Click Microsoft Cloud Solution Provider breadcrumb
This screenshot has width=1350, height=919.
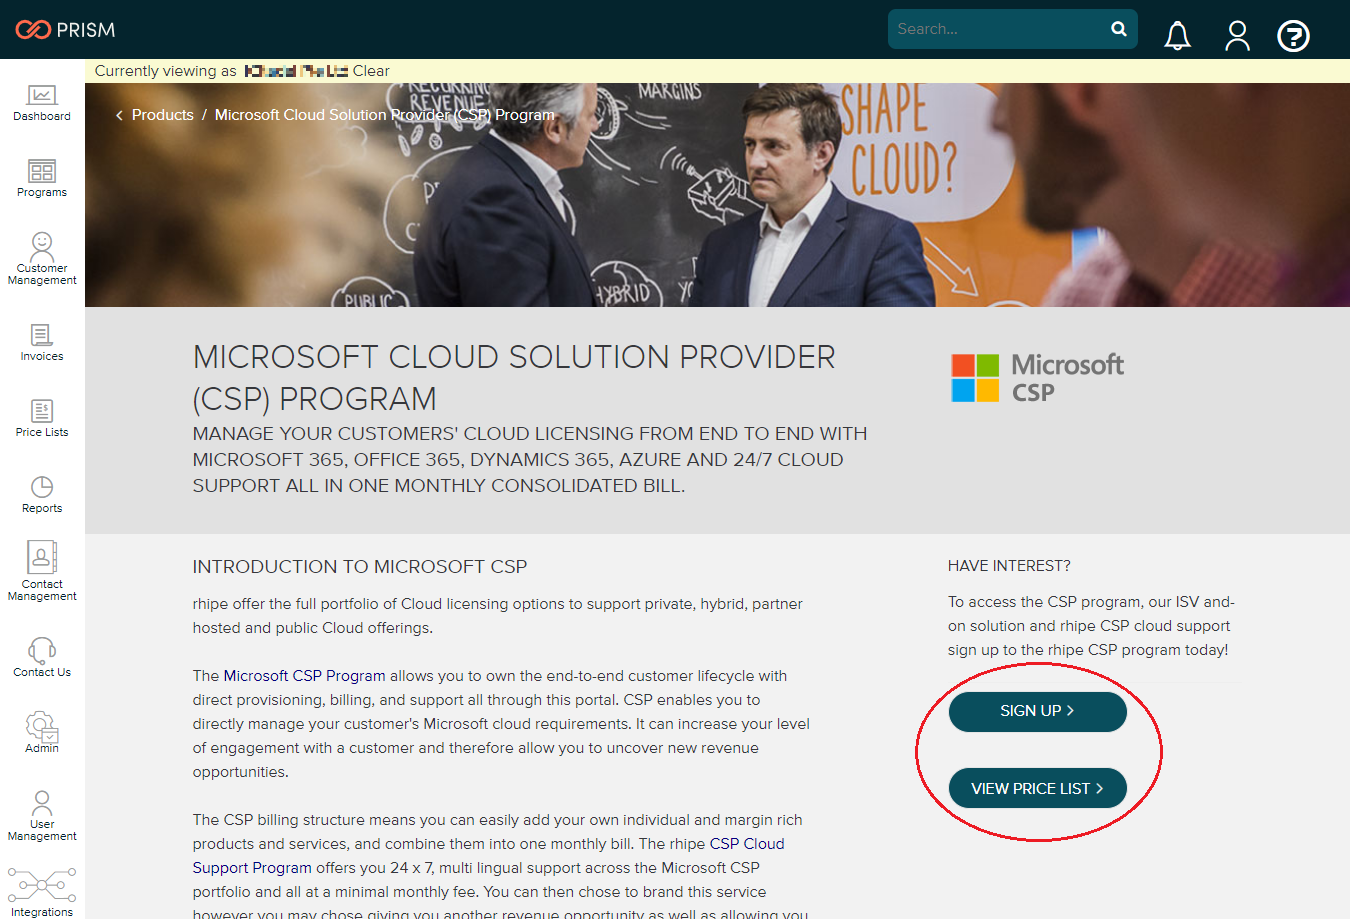tap(384, 115)
